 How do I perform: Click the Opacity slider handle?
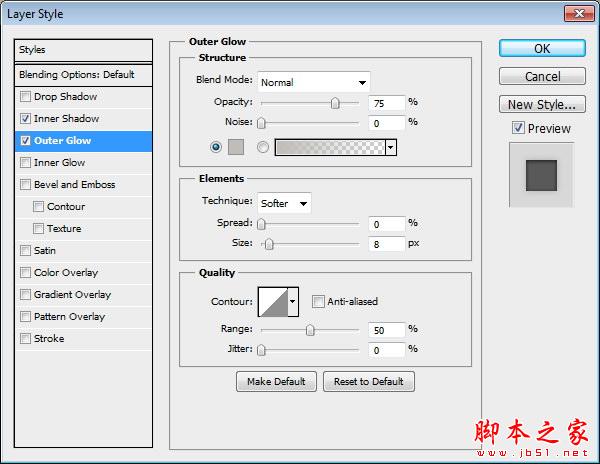[335, 103]
